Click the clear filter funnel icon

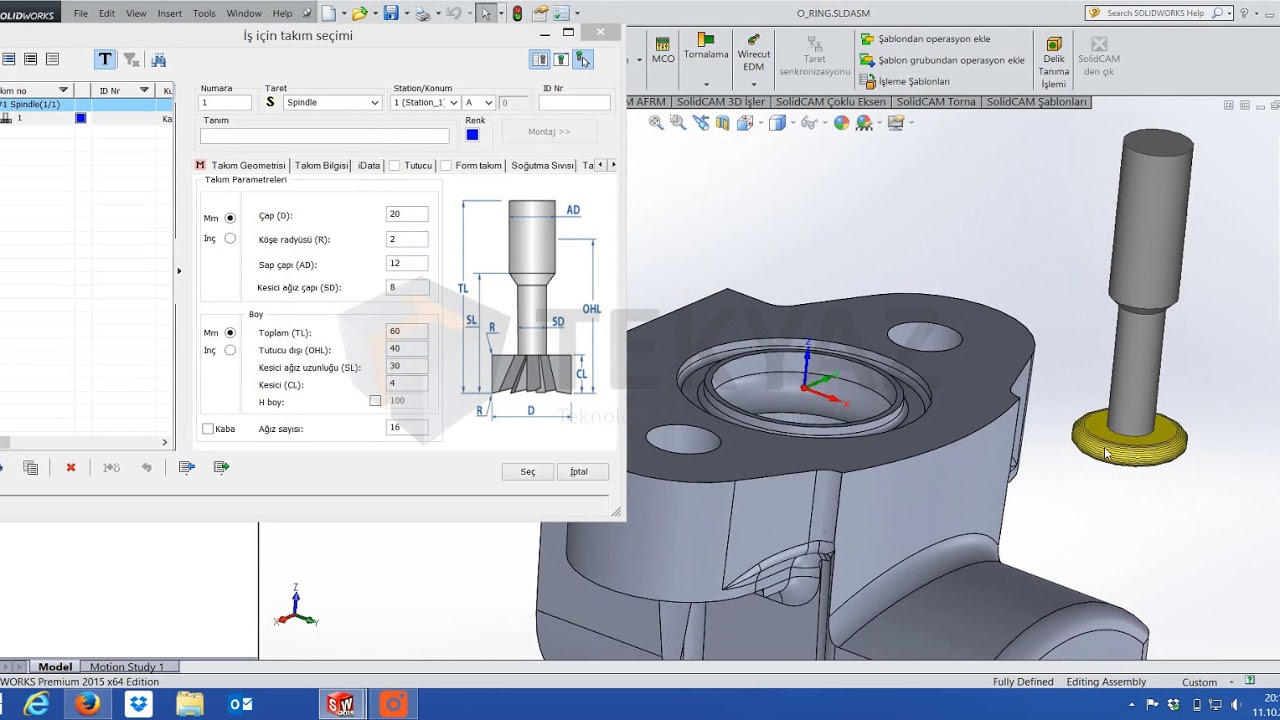[132, 60]
